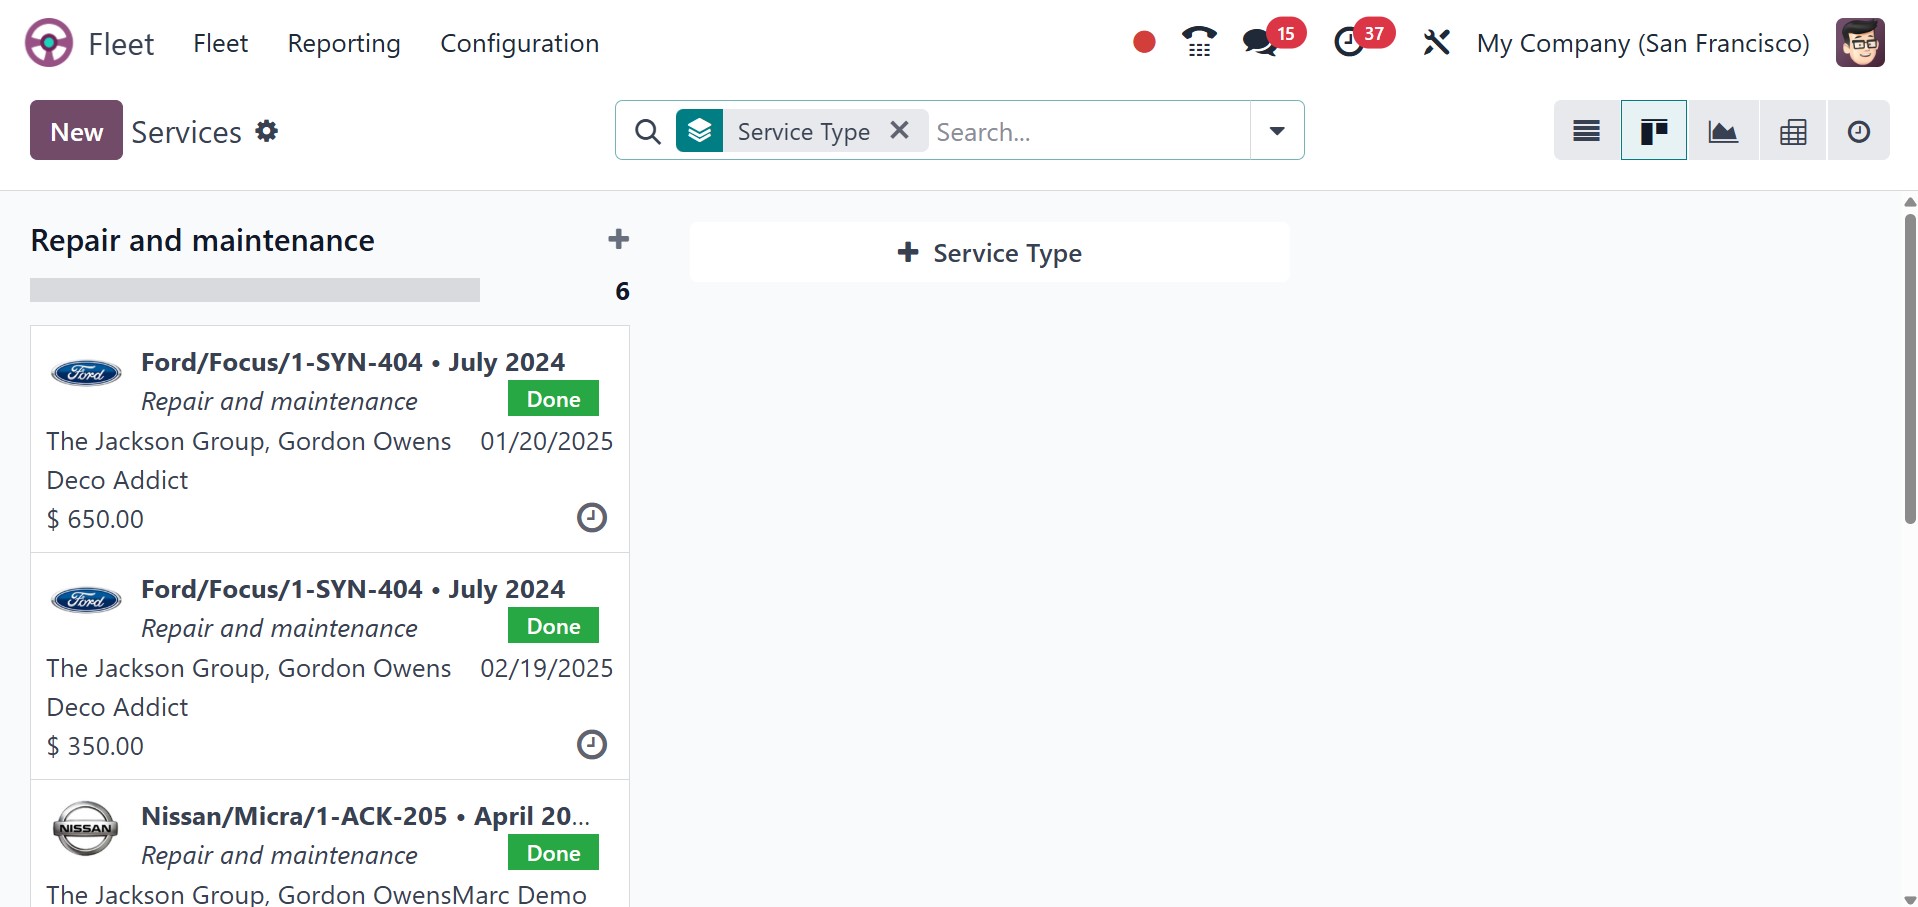Open the developer tools wrench menu
This screenshot has width=1918, height=907.
[1436, 42]
